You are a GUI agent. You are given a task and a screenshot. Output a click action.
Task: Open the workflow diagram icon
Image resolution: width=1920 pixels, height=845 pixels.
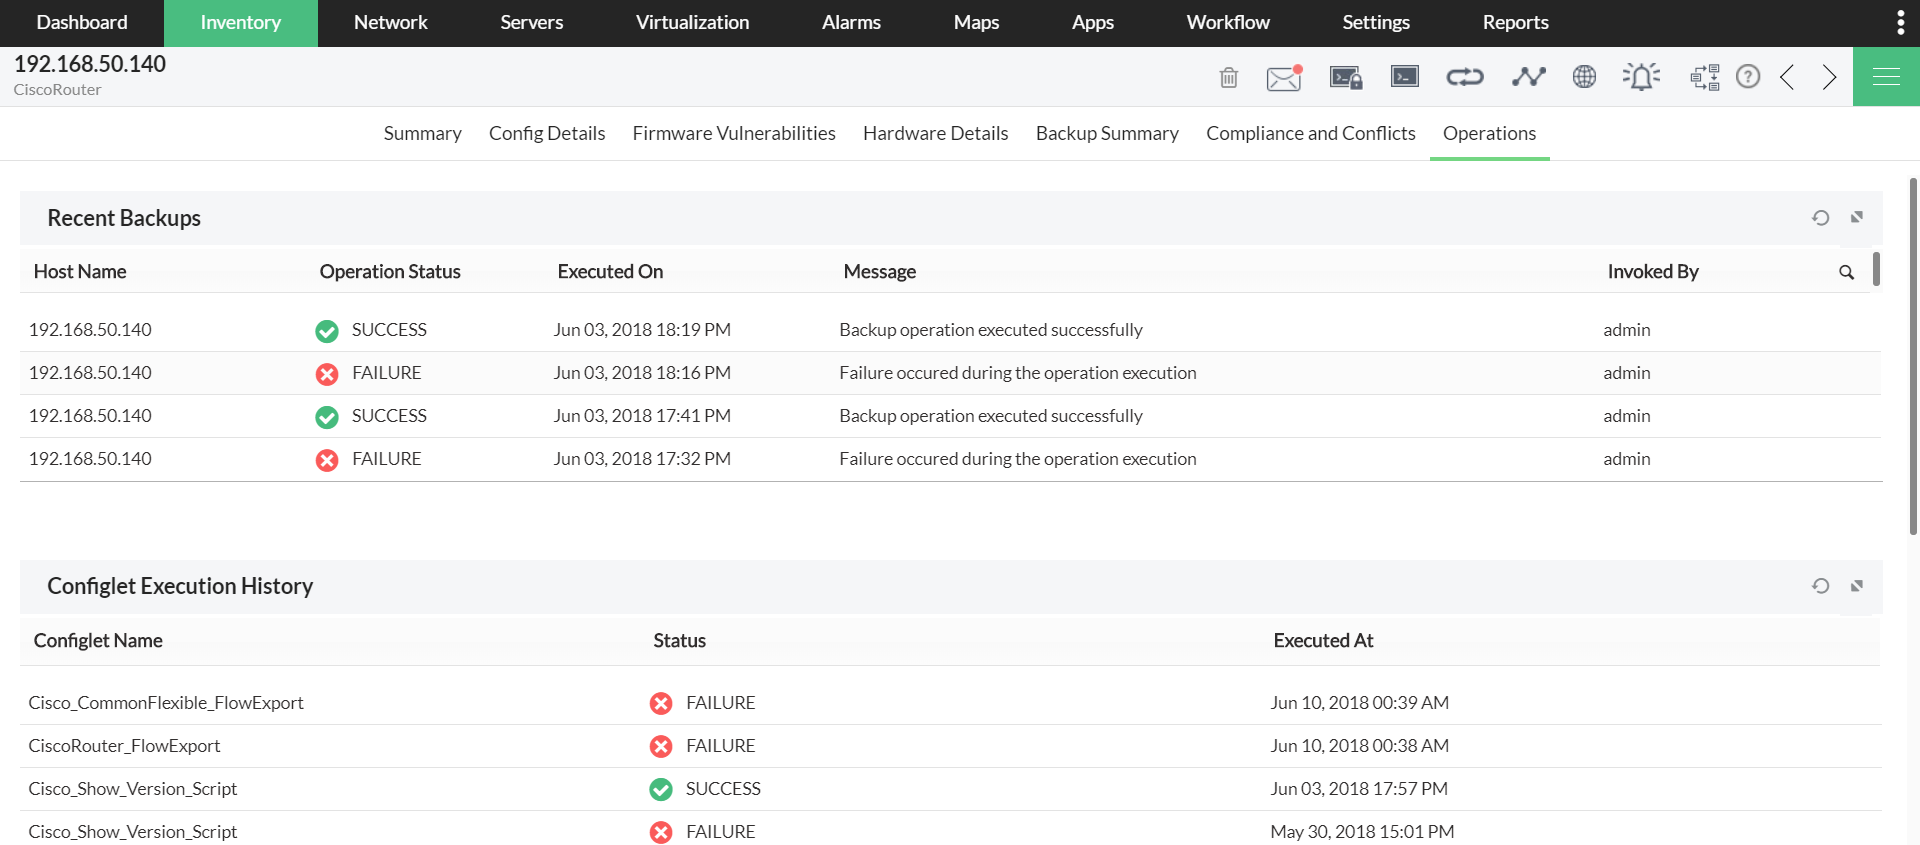(x=1704, y=77)
